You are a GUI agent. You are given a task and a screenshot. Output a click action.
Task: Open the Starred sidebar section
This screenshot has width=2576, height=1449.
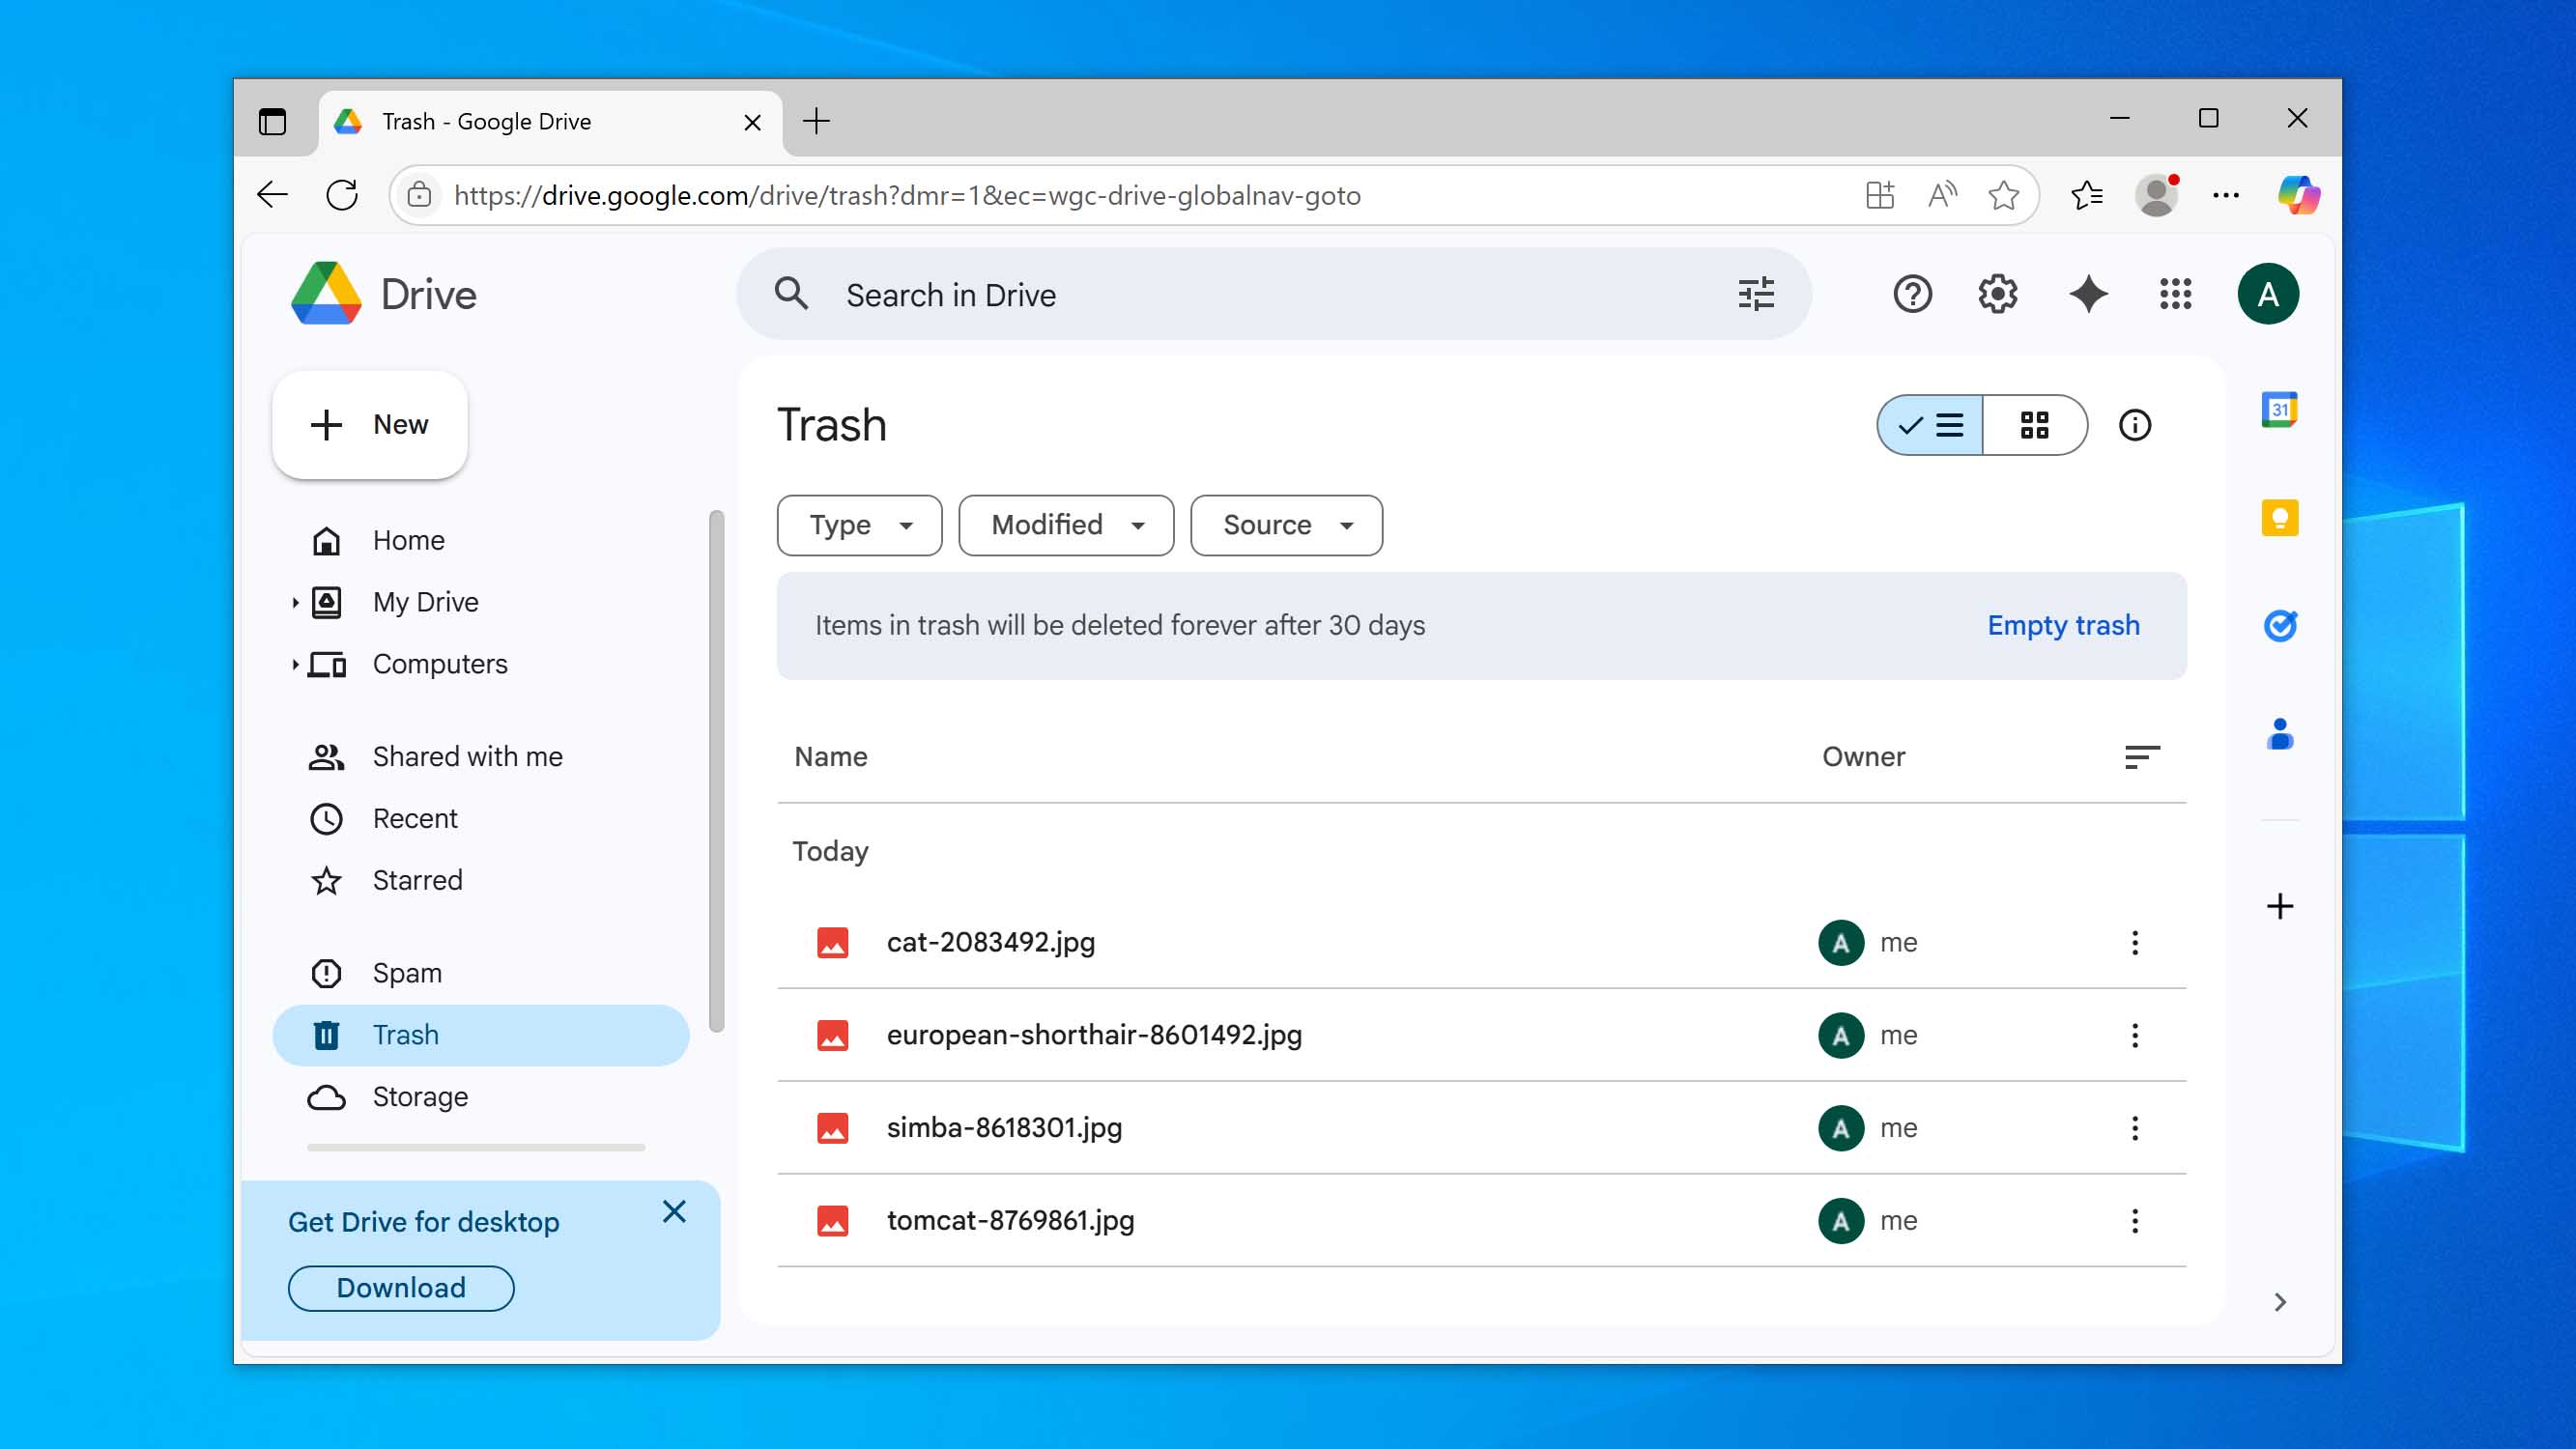pos(417,880)
